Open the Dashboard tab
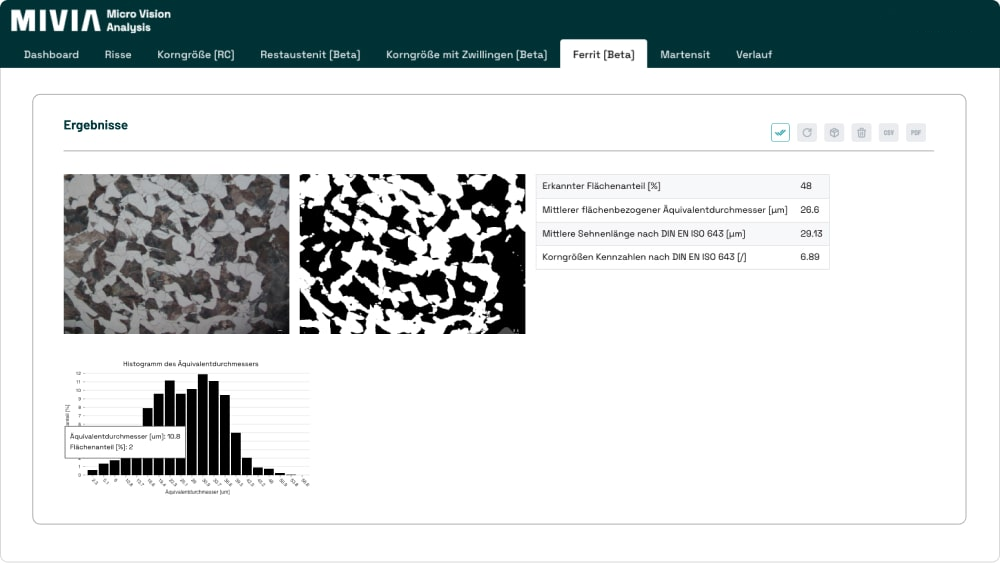1000x563 pixels. [x=51, y=54]
